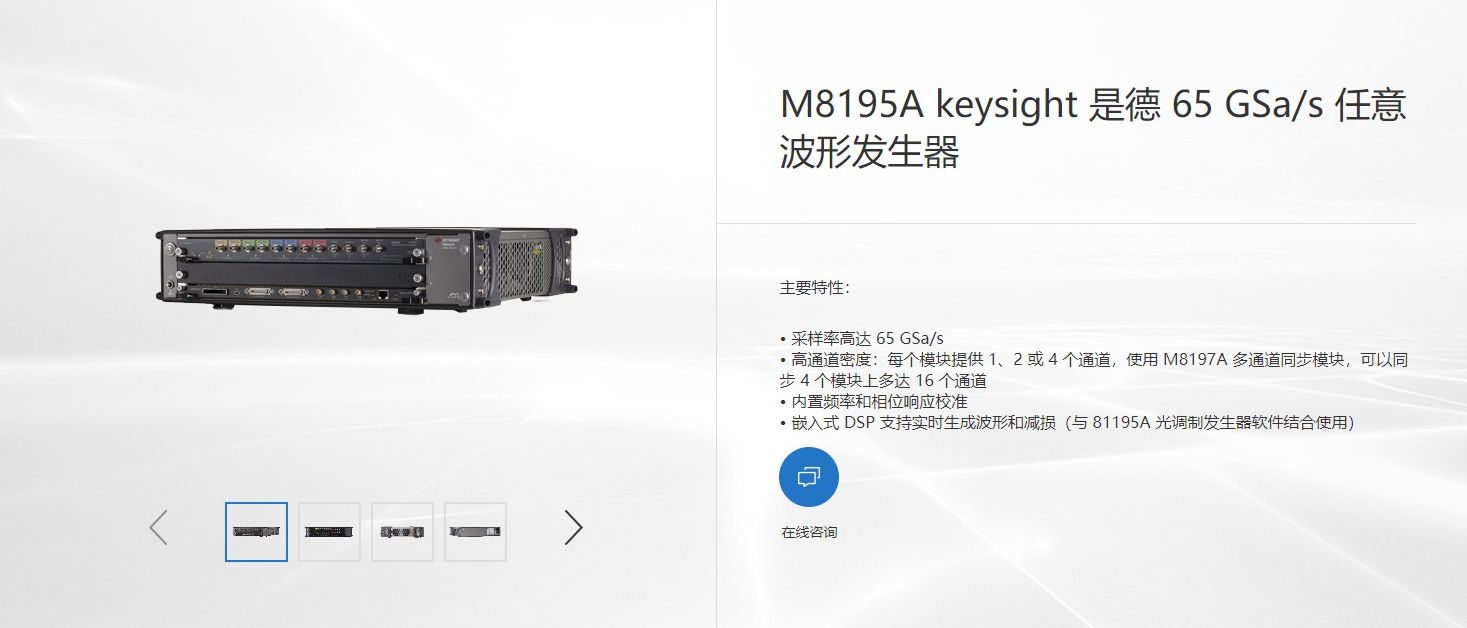Go to the previous product image
The height and width of the screenshot is (628, 1467).
coord(158,527)
